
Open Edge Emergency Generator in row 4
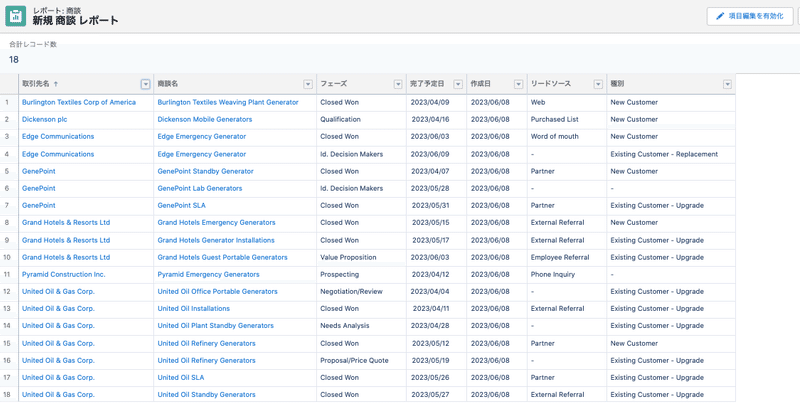[x=202, y=154]
